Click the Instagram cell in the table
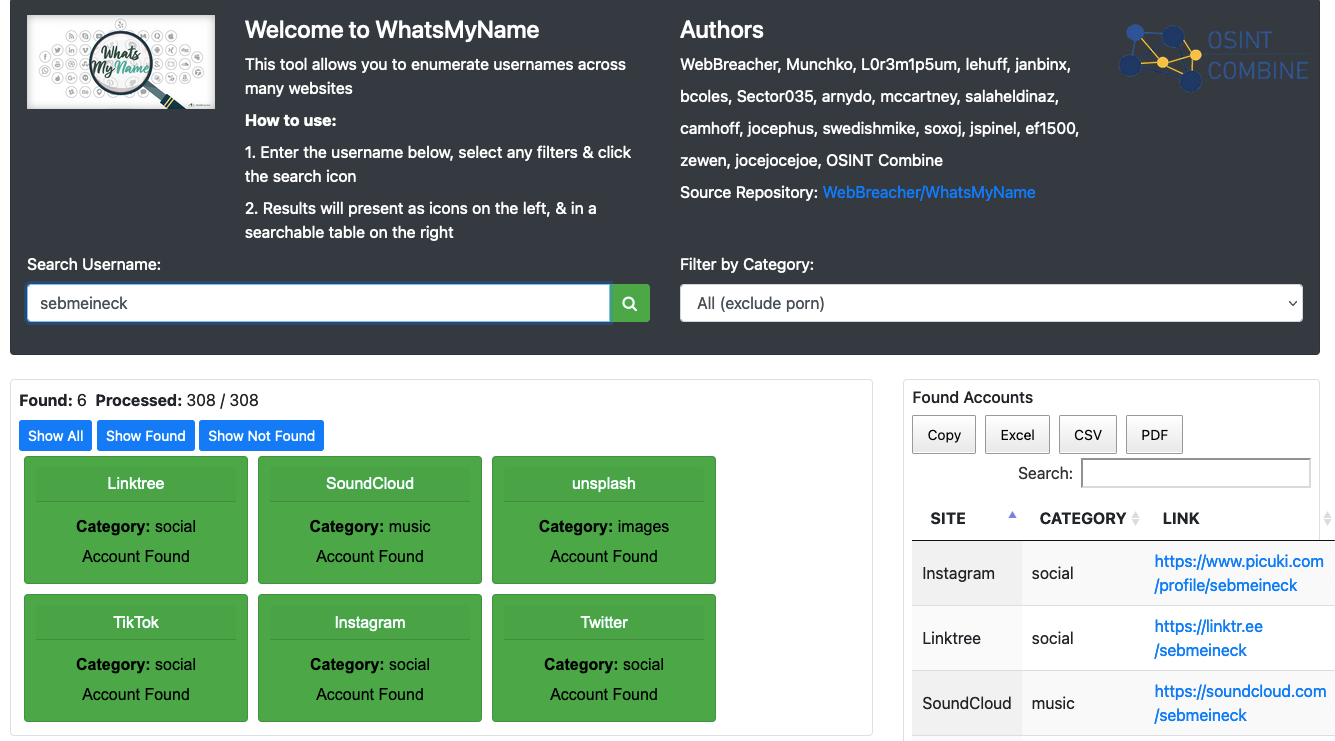Screen dimensions: 1335x741 pos(967,573)
